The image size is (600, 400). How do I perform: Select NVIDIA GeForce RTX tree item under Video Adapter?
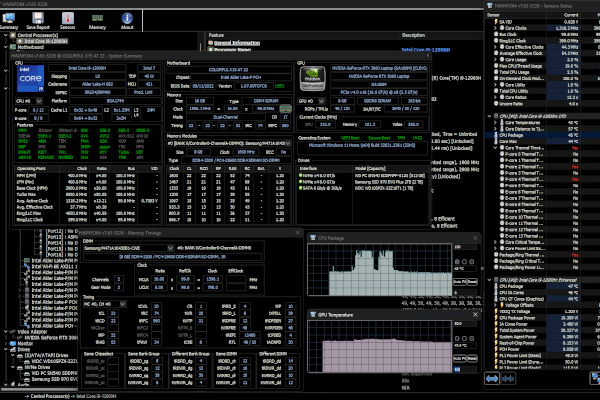click(x=51, y=338)
